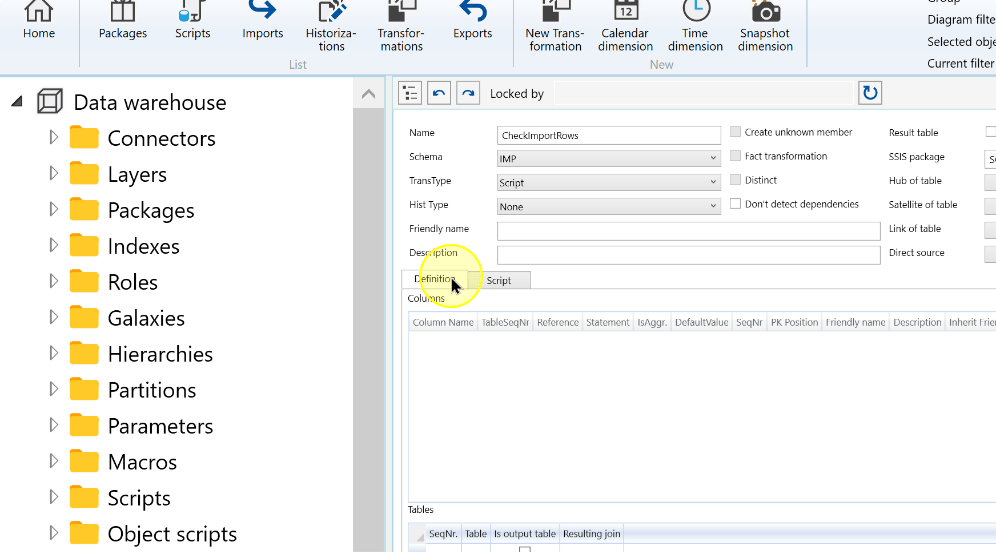Click the Undo arrow button
This screenshot has height=552, width=996.
point(439,93)
